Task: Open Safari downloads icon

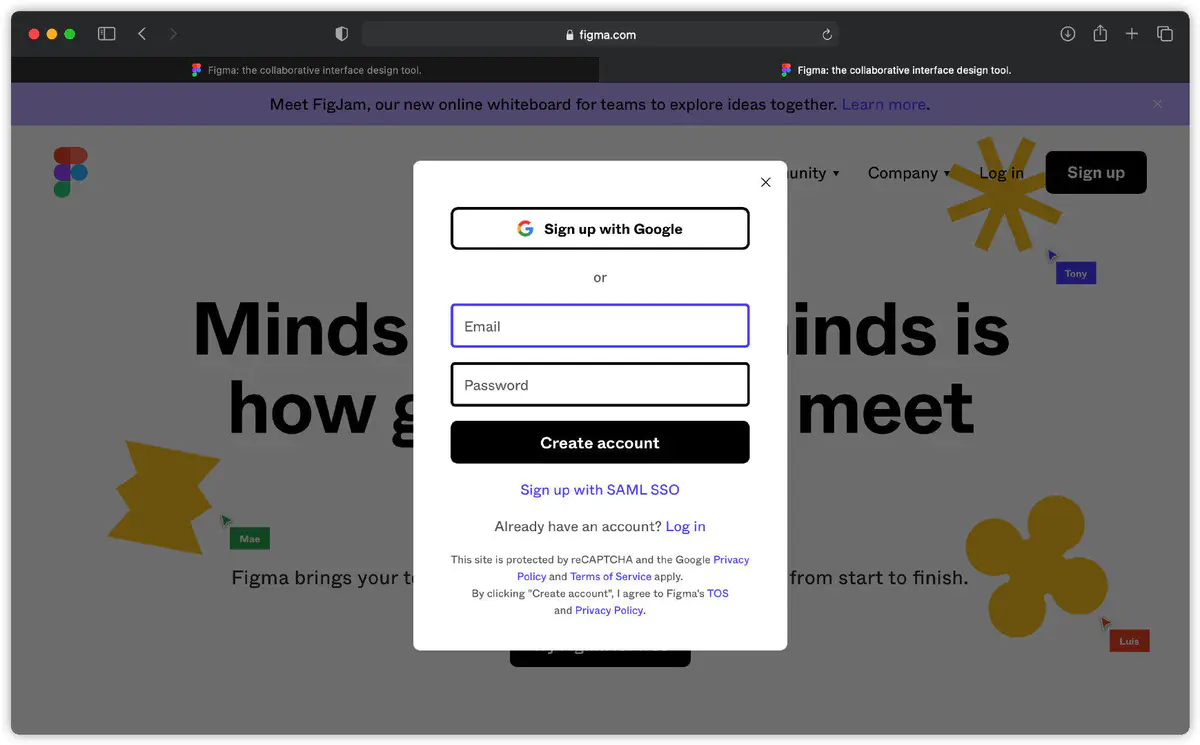Action: pos(1068,34)
